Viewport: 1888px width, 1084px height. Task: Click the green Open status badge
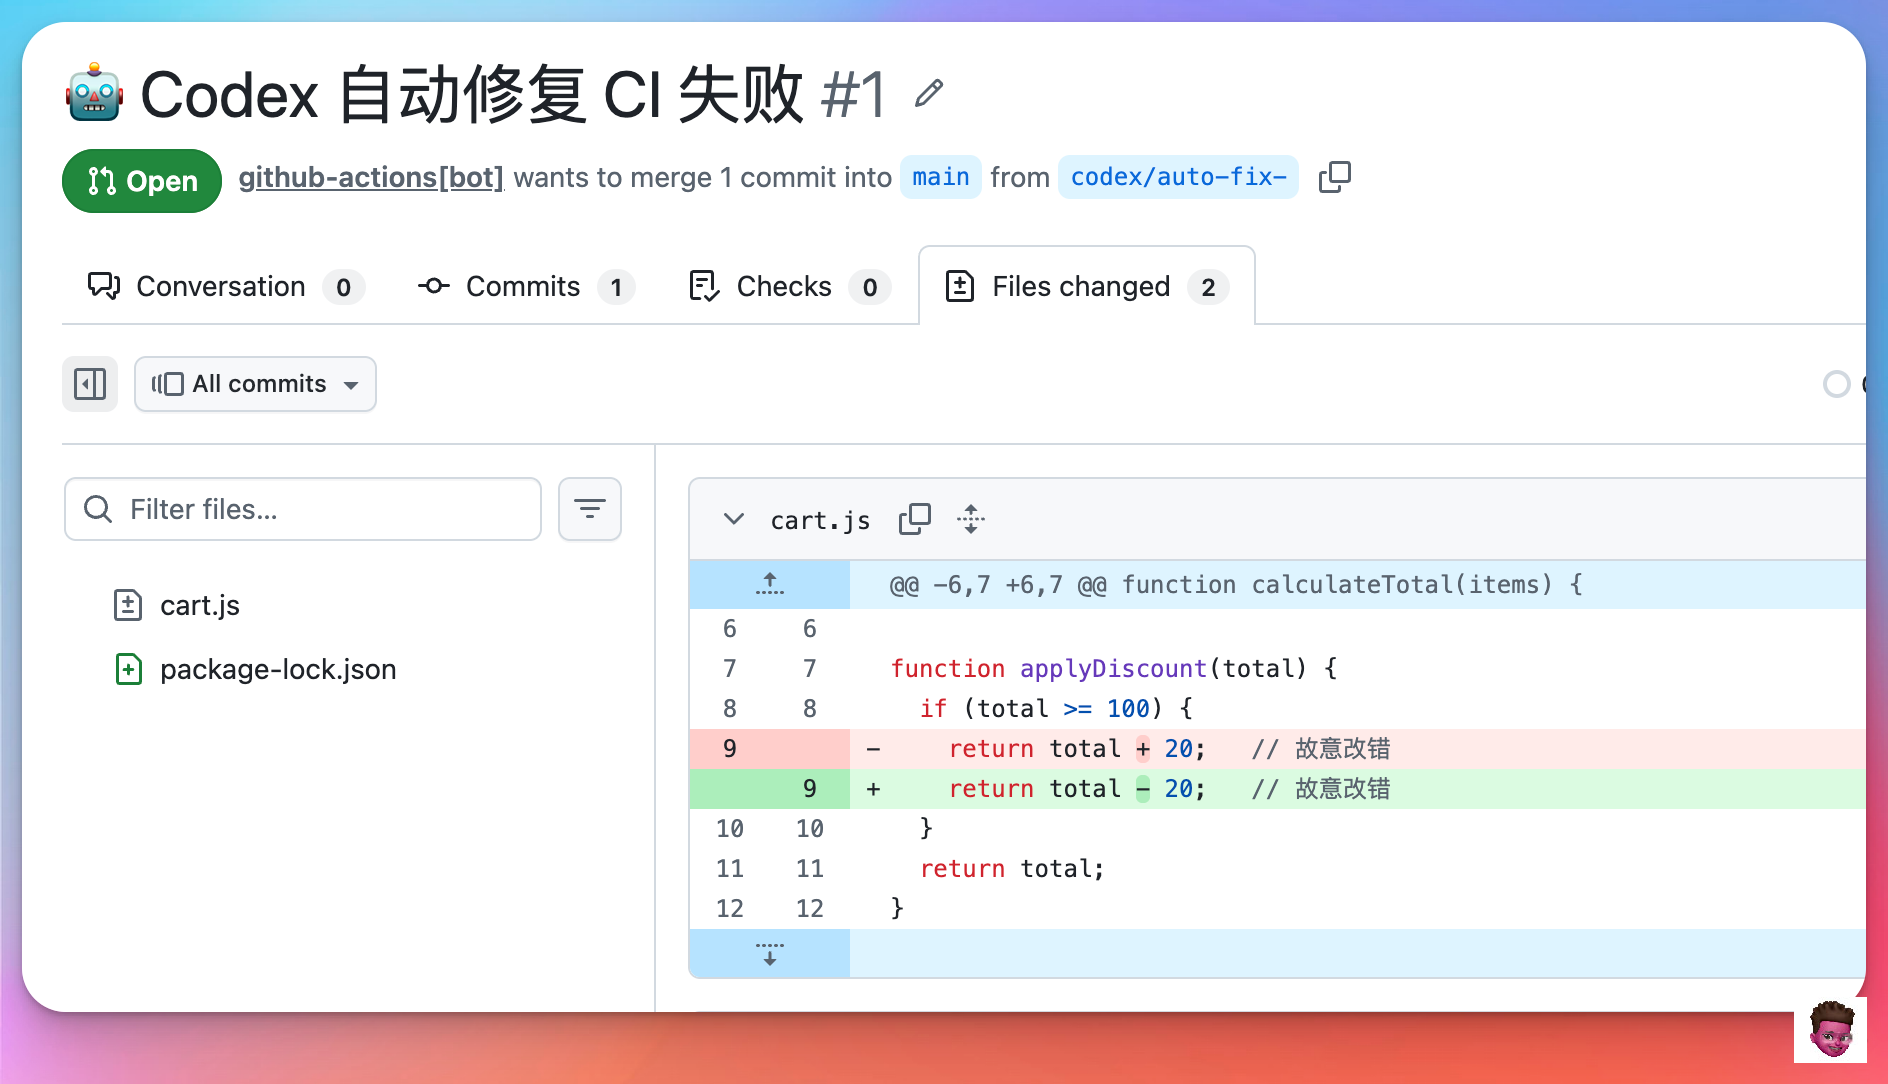142,181
